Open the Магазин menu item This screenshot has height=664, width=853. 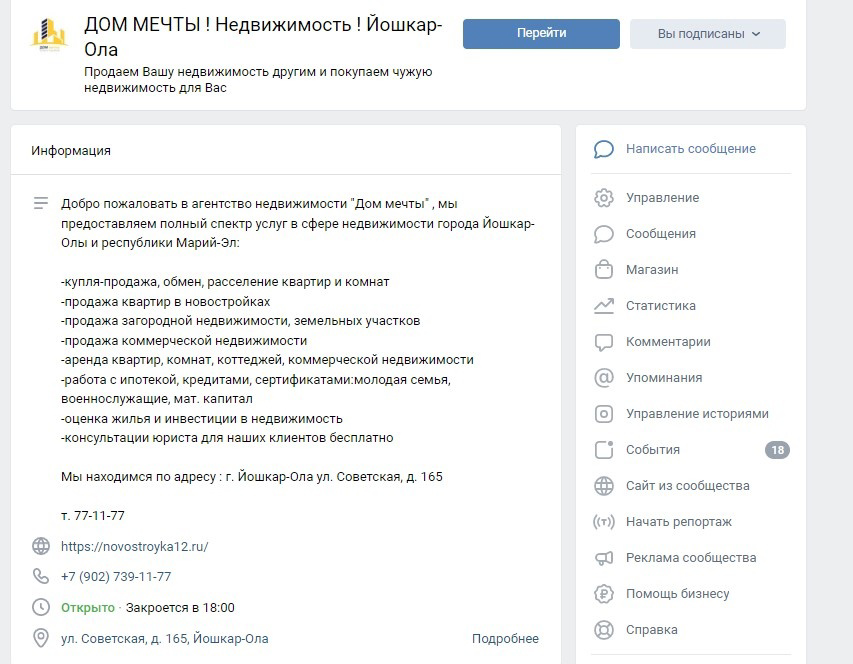tap(652, 270)
